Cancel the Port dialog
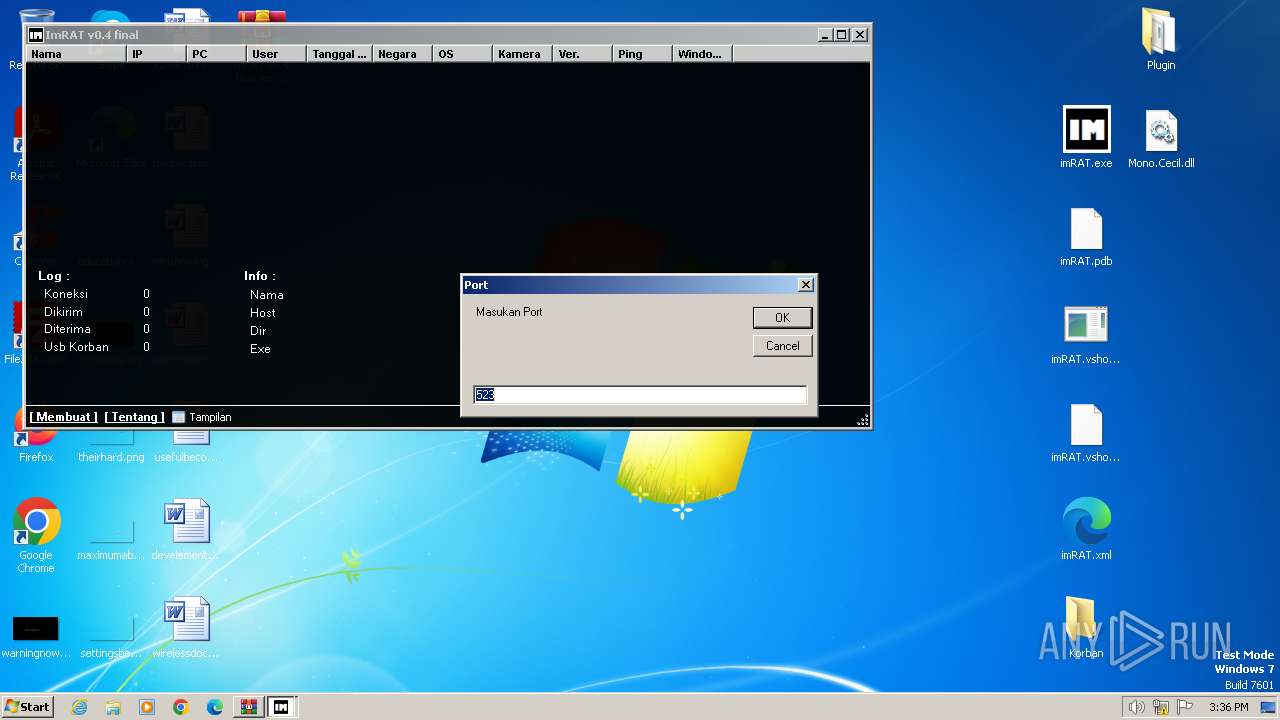This screenshot has height=720, width=1280. pyautogui.click(x=782, y=345)
